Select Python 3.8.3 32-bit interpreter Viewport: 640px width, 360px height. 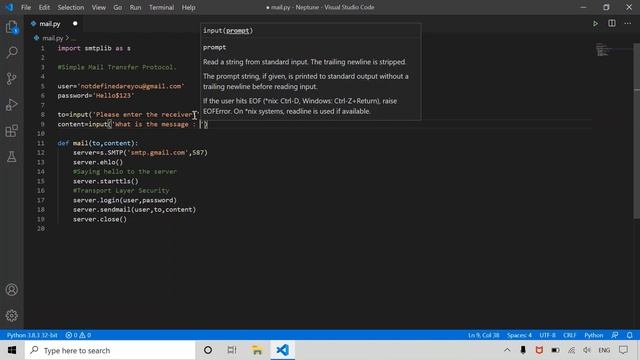pos(32,335)
